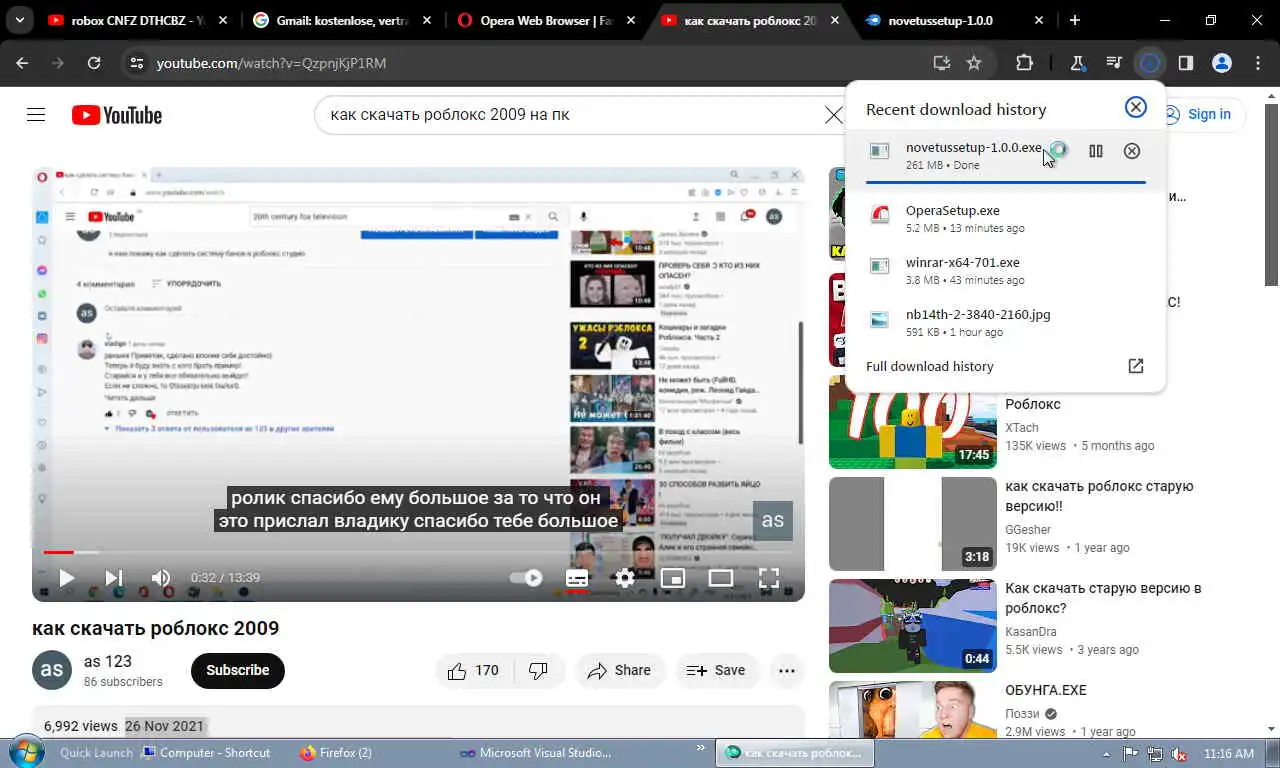1280x768 pixels.
Task: Save the video to a playlist
Action: pos(717,670)
